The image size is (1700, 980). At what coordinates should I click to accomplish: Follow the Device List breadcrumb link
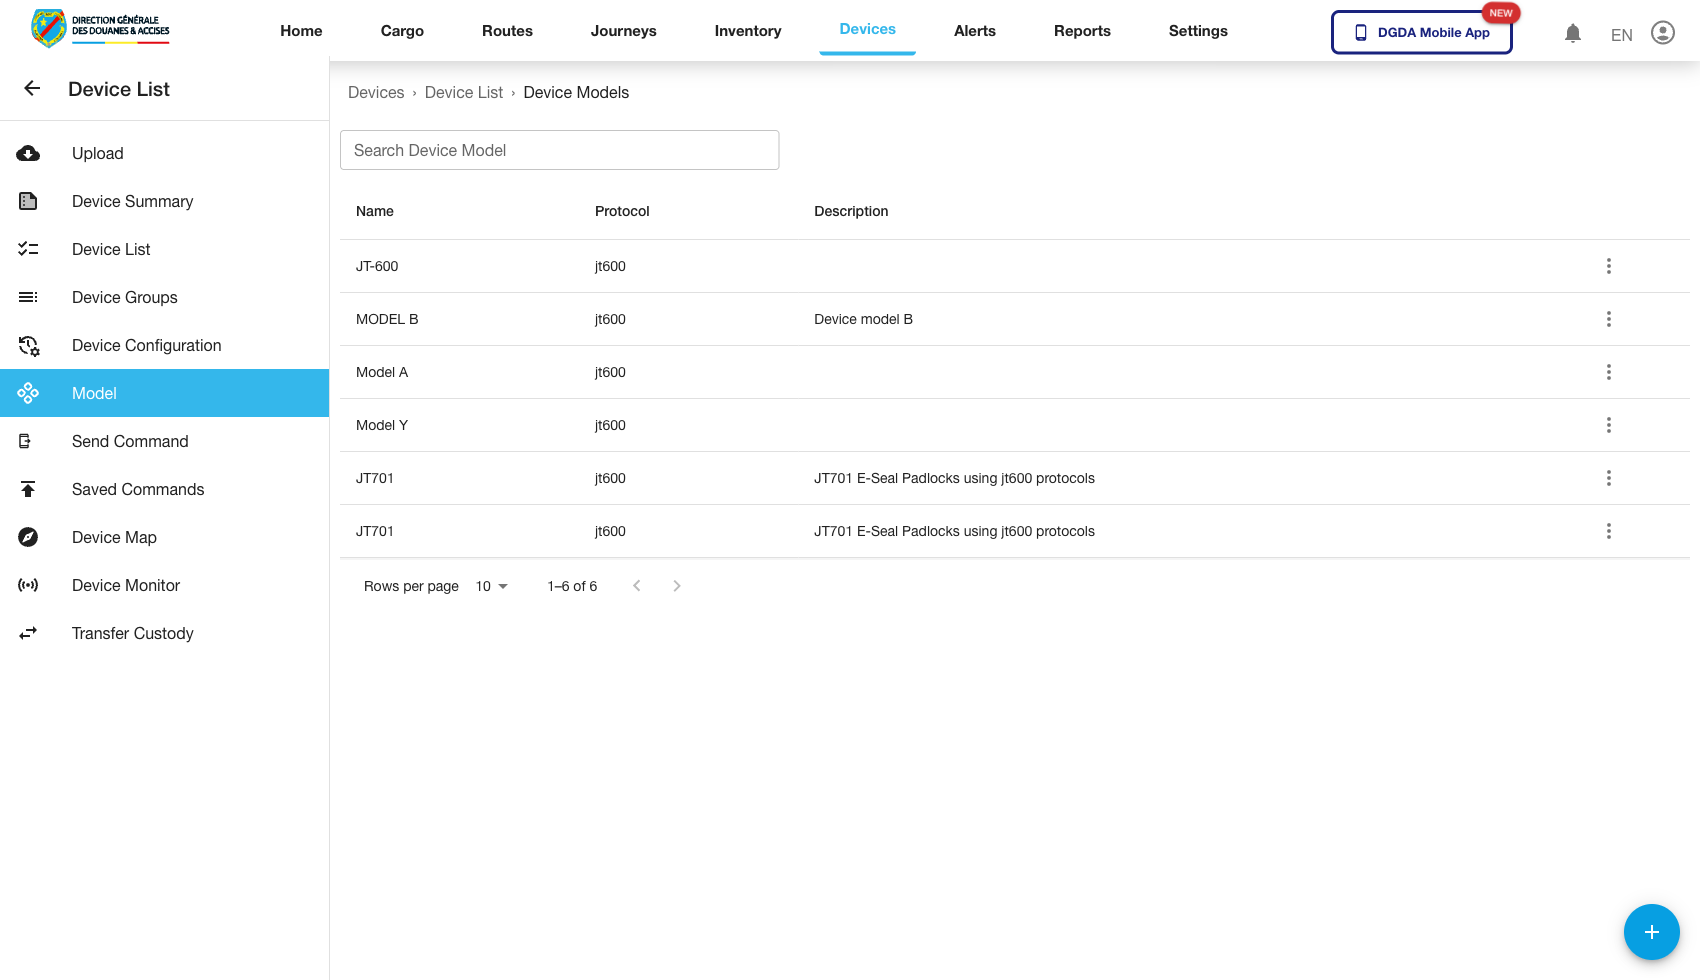click(463, 92)
